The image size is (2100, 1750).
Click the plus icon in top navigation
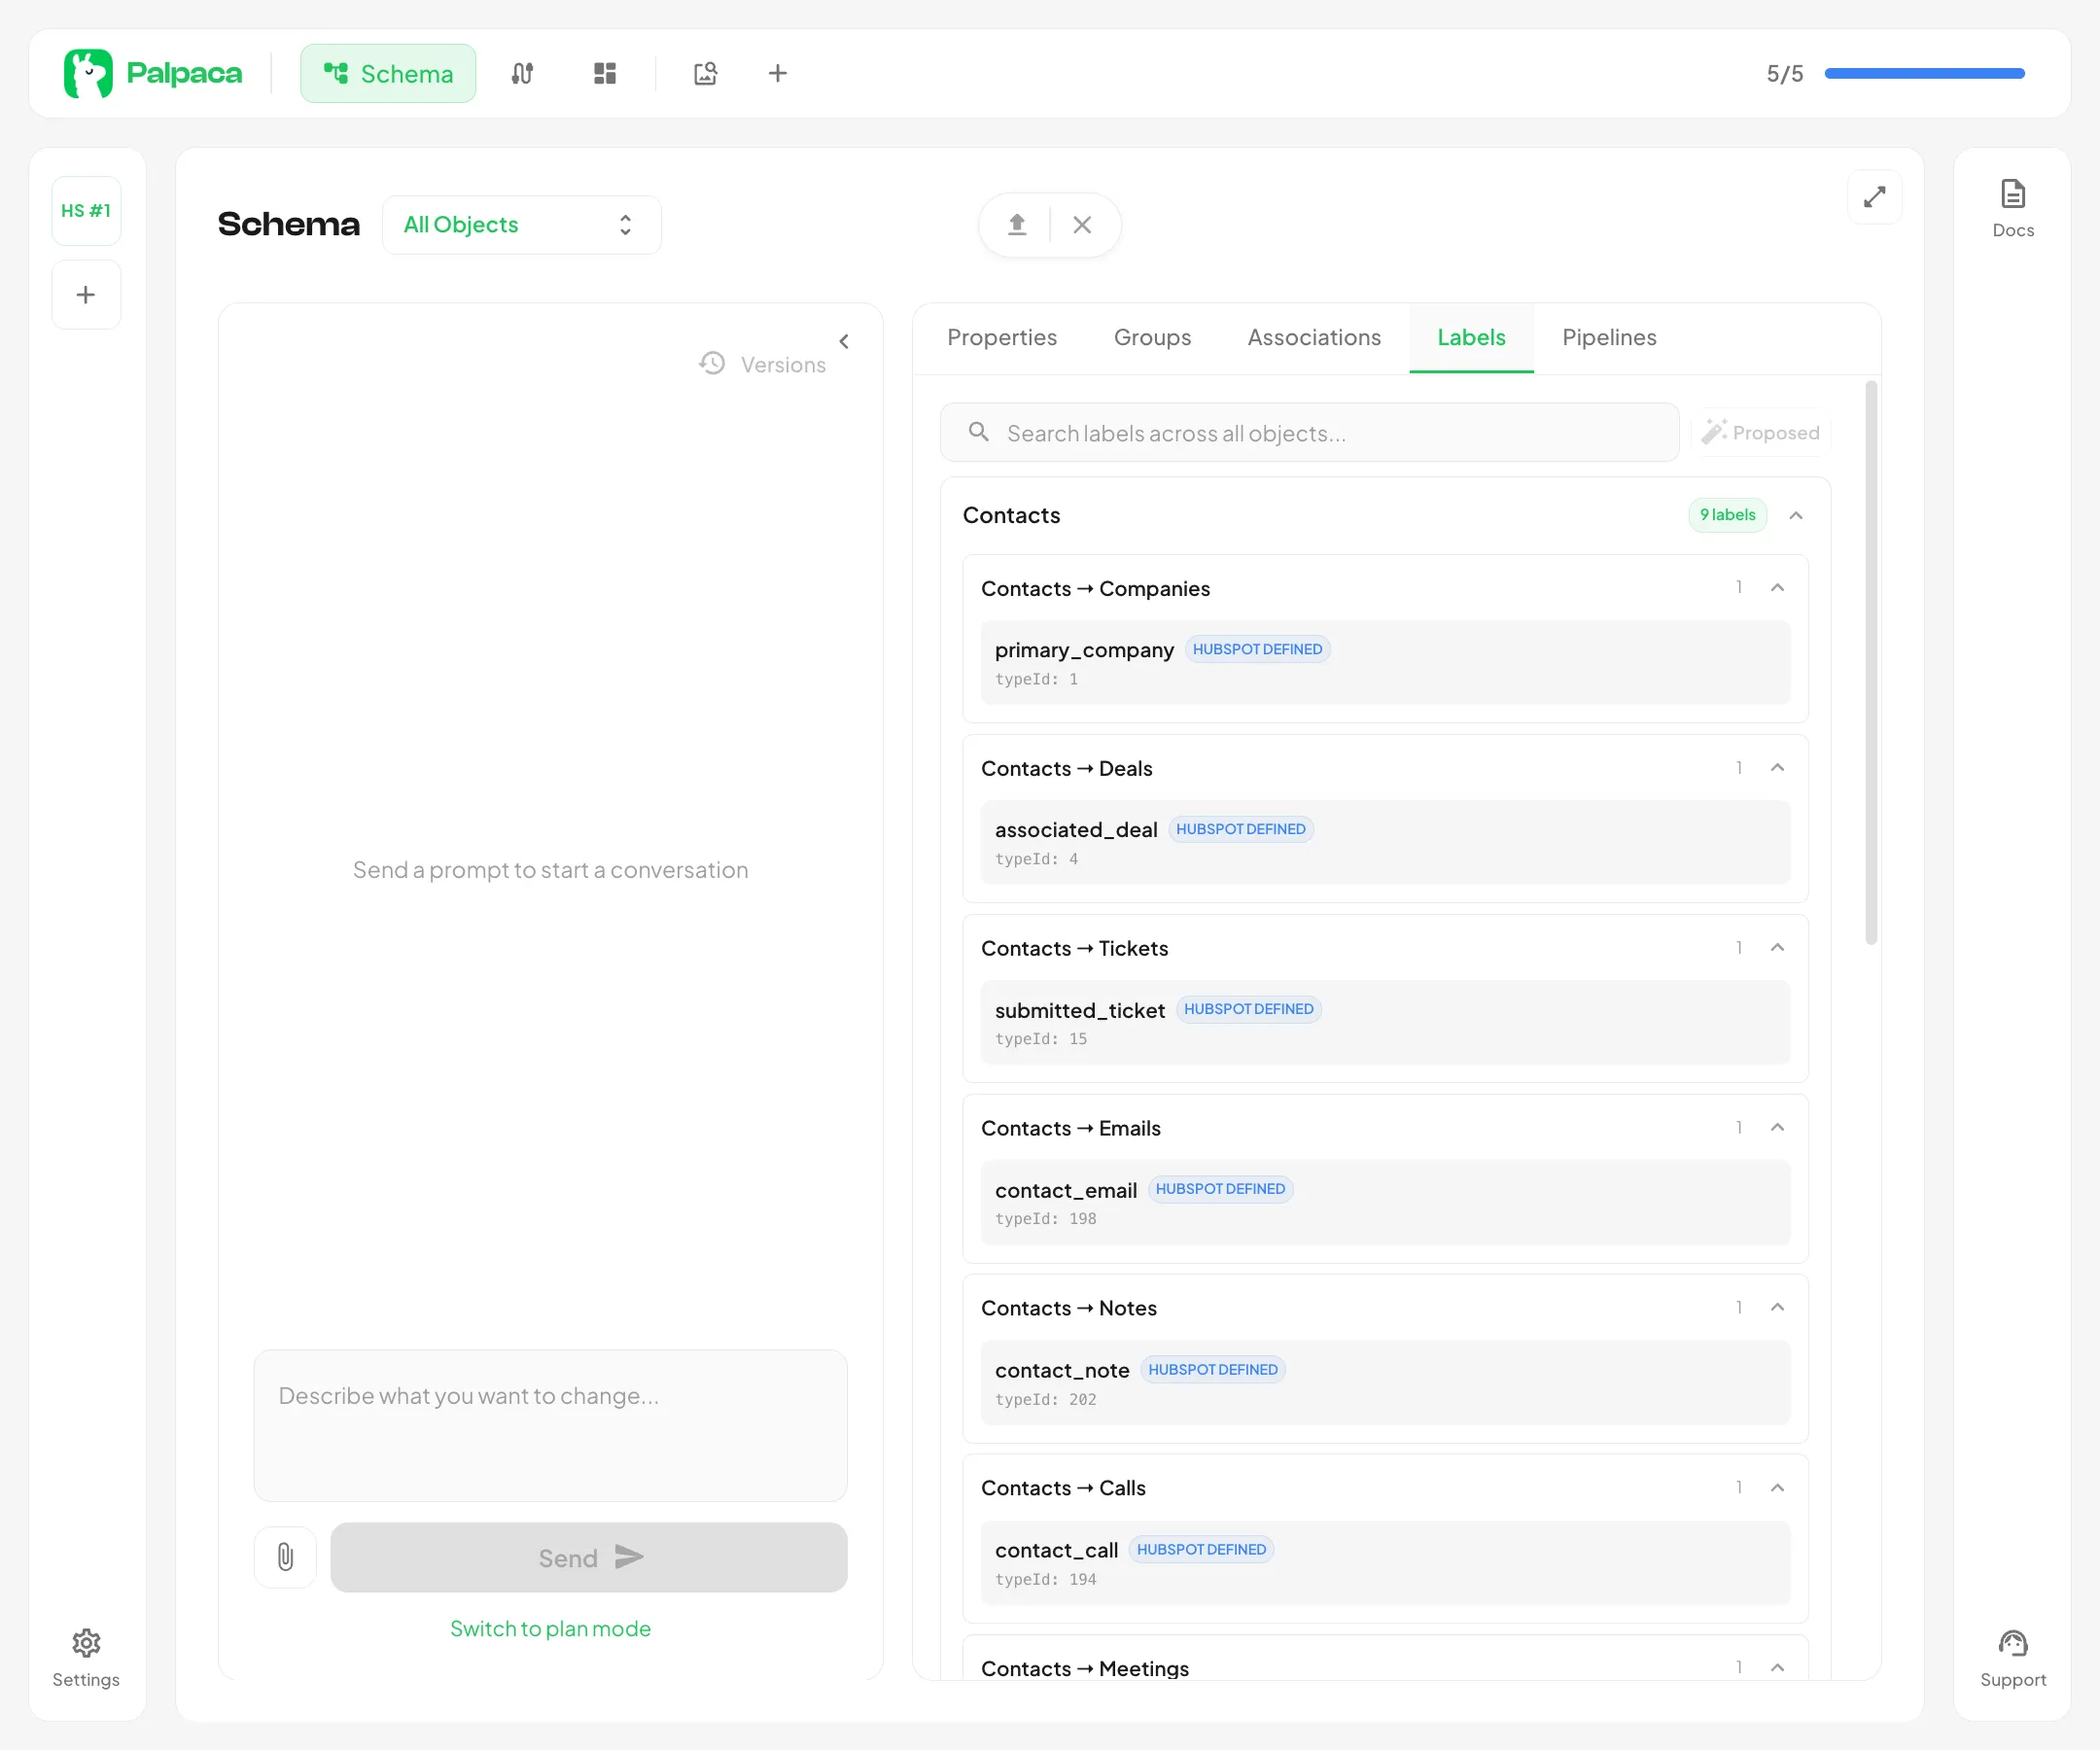tap(777, 73)
